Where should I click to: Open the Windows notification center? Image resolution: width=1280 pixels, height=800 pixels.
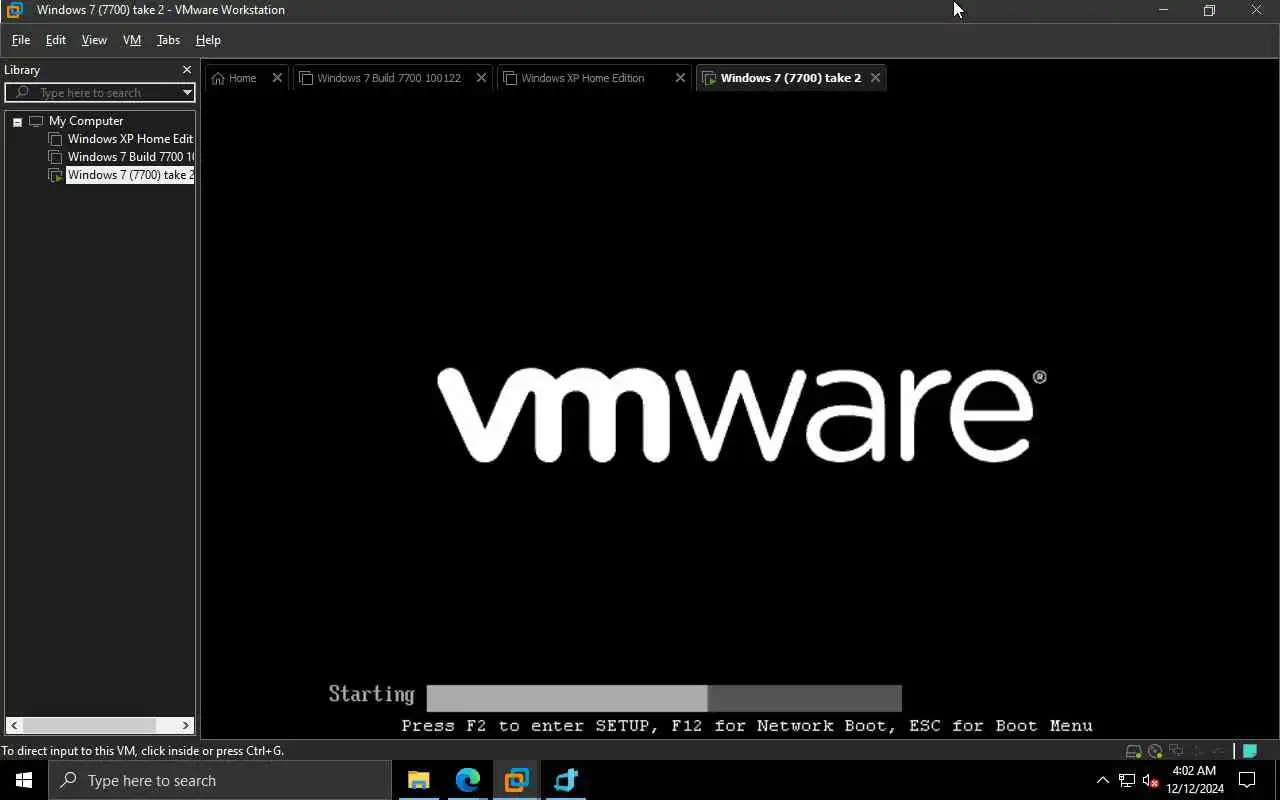point(1247,780)
